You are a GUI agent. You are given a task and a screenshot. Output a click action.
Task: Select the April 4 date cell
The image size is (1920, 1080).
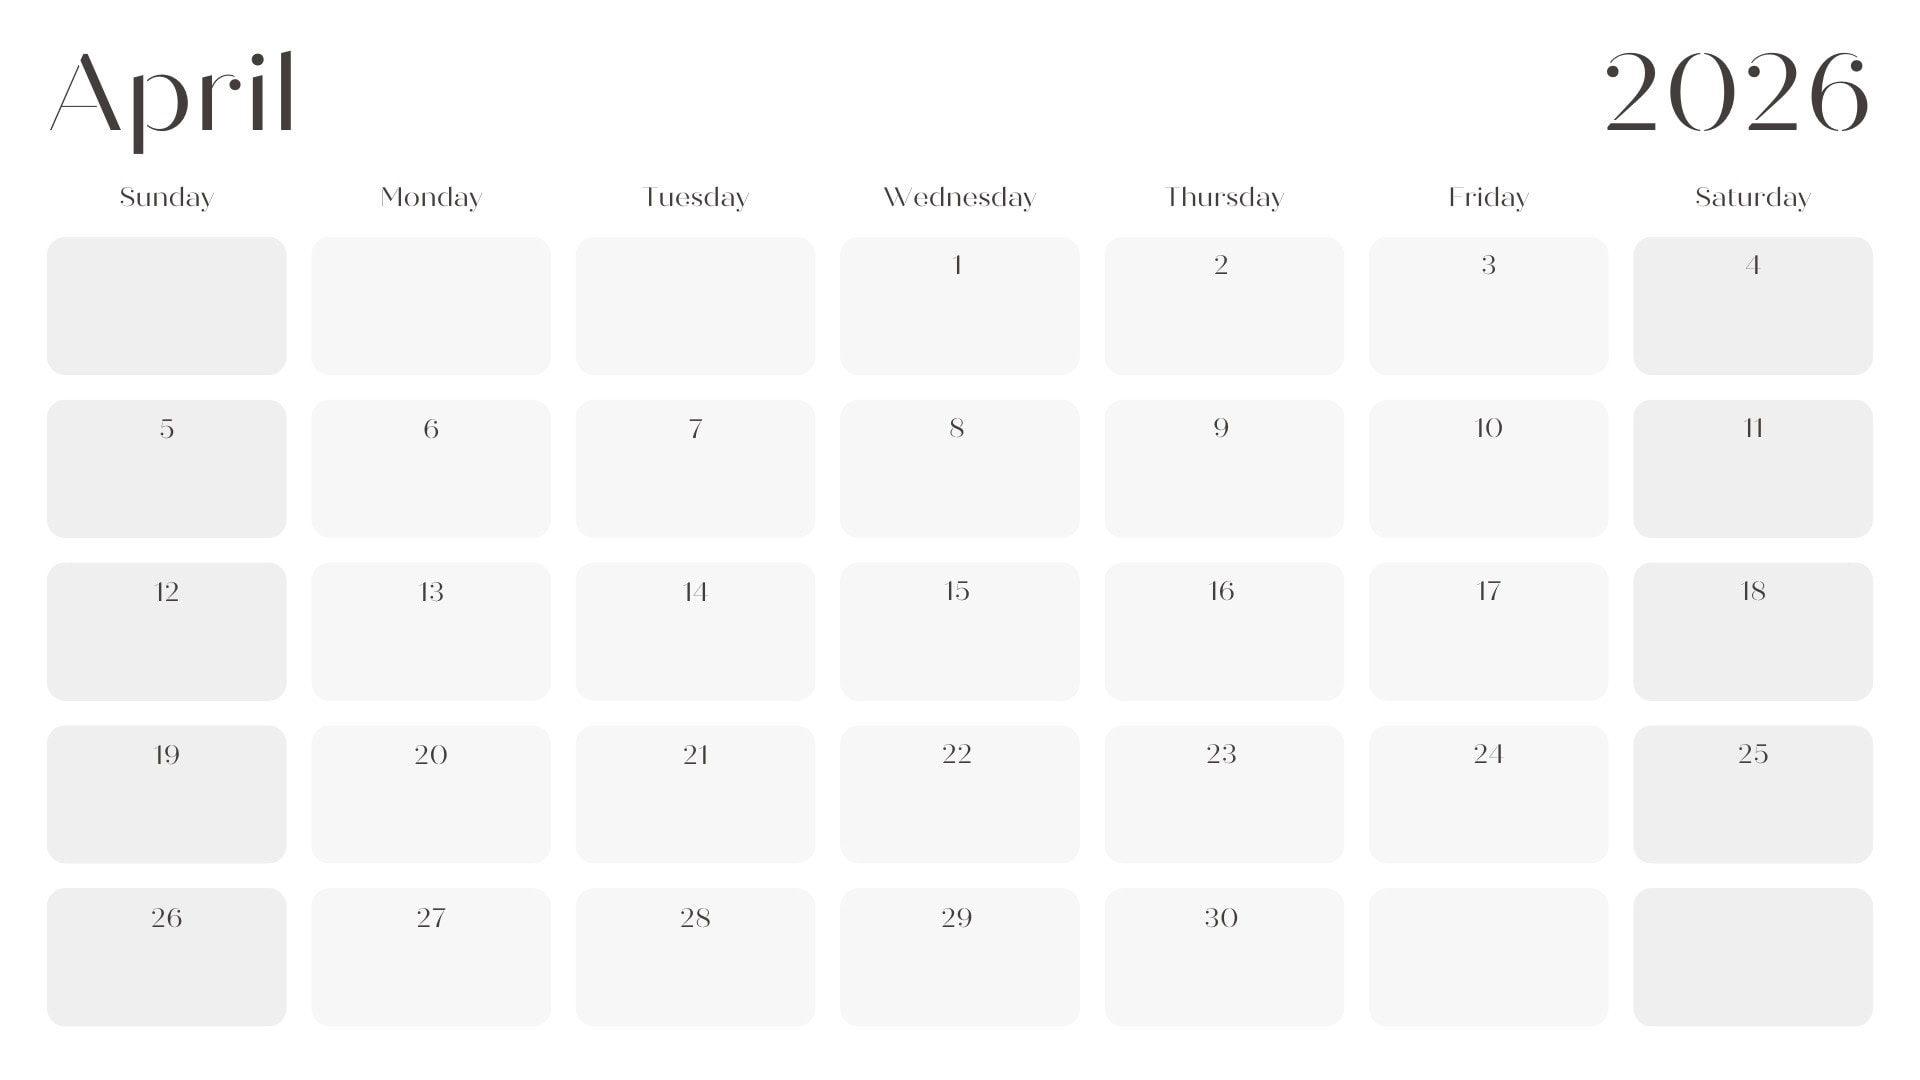click(1752, 305)
